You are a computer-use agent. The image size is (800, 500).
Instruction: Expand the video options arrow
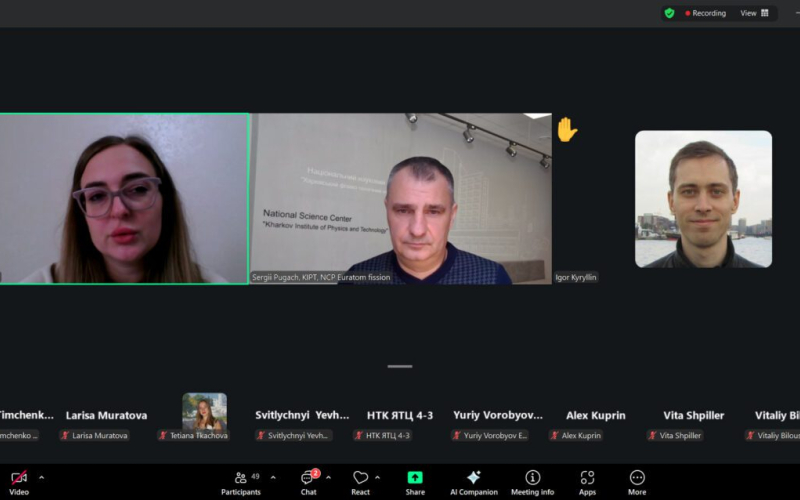click(x=41, y=477)
